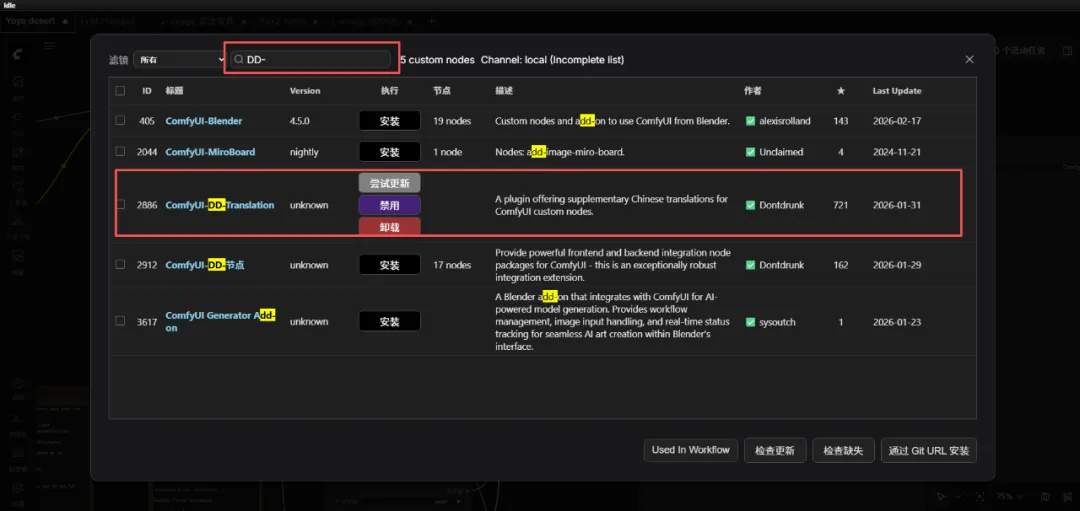Close the custom nodes manager dialog
Screen dimensions: 1080x511
click(x=969, y=60)
